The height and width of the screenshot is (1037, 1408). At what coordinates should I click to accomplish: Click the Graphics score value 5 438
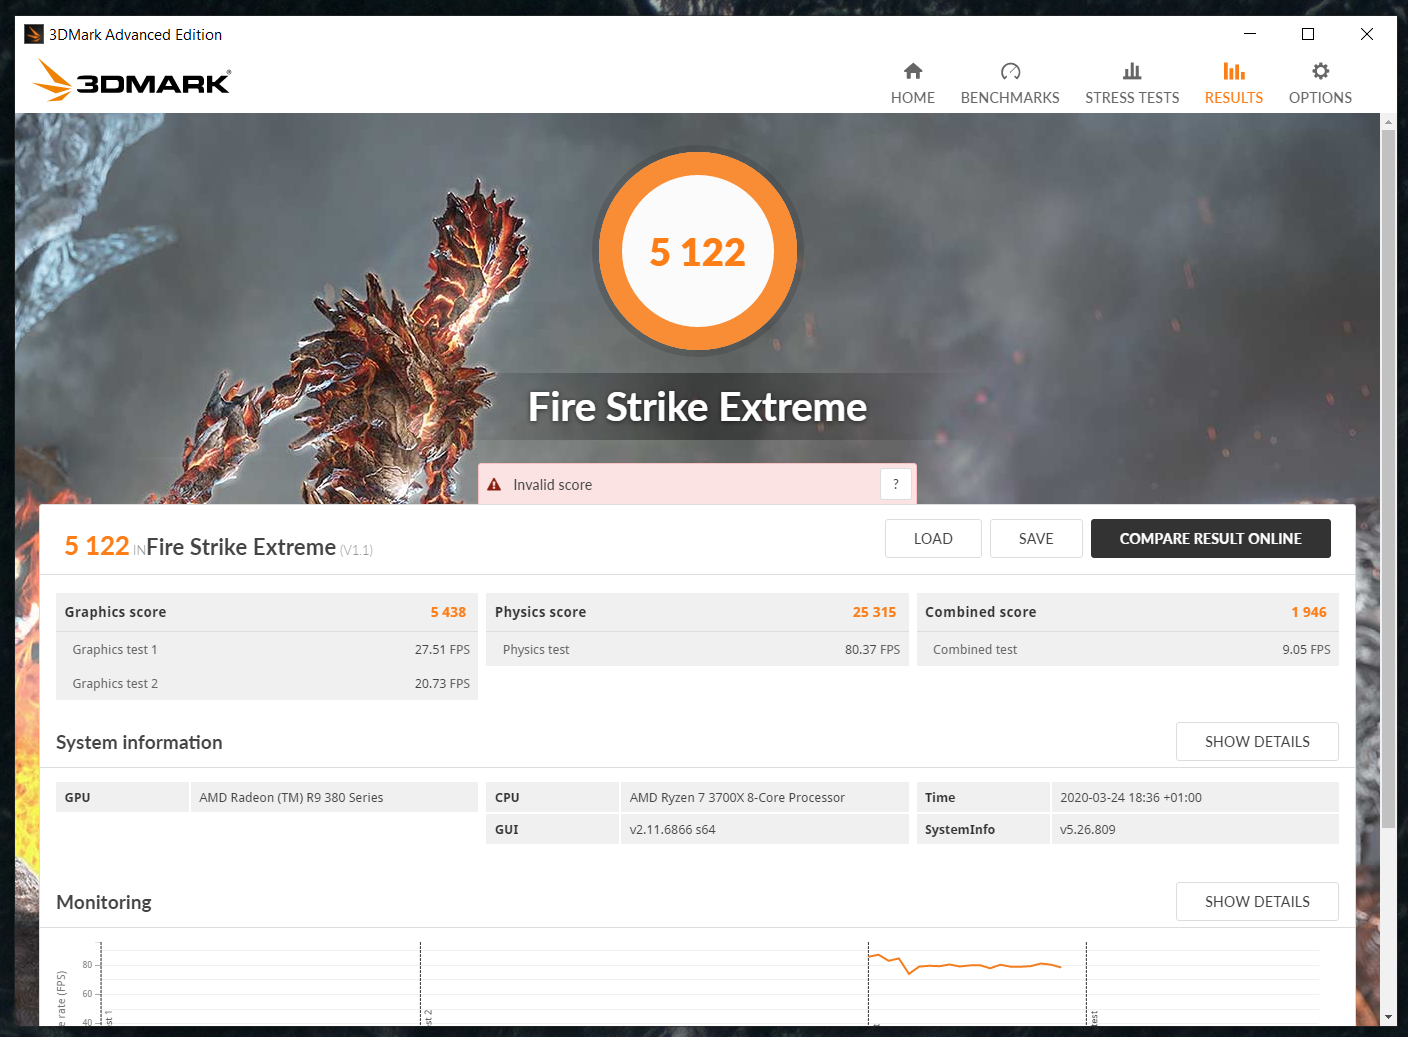(448, 612)
